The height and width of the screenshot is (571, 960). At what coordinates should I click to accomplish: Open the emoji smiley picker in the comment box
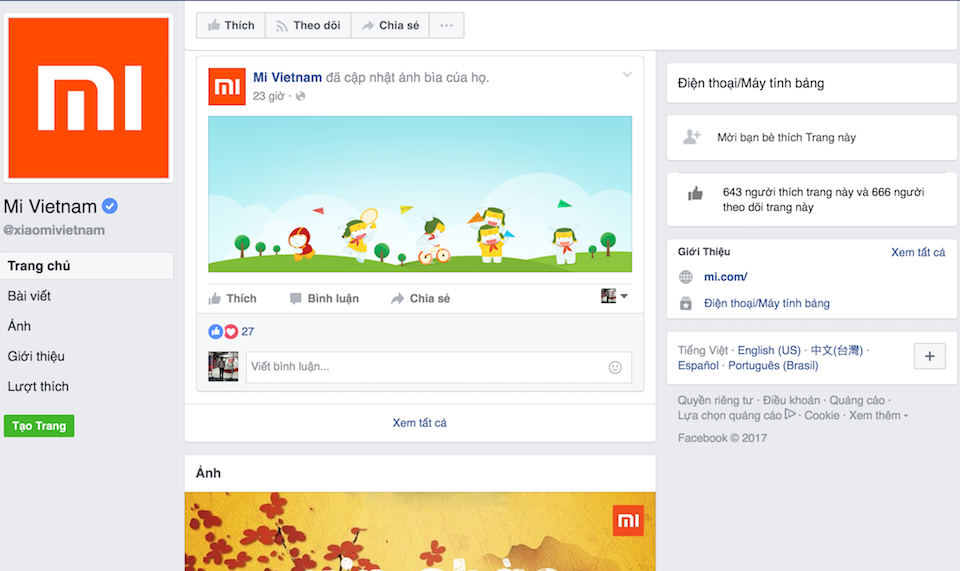tap(615, 367)
